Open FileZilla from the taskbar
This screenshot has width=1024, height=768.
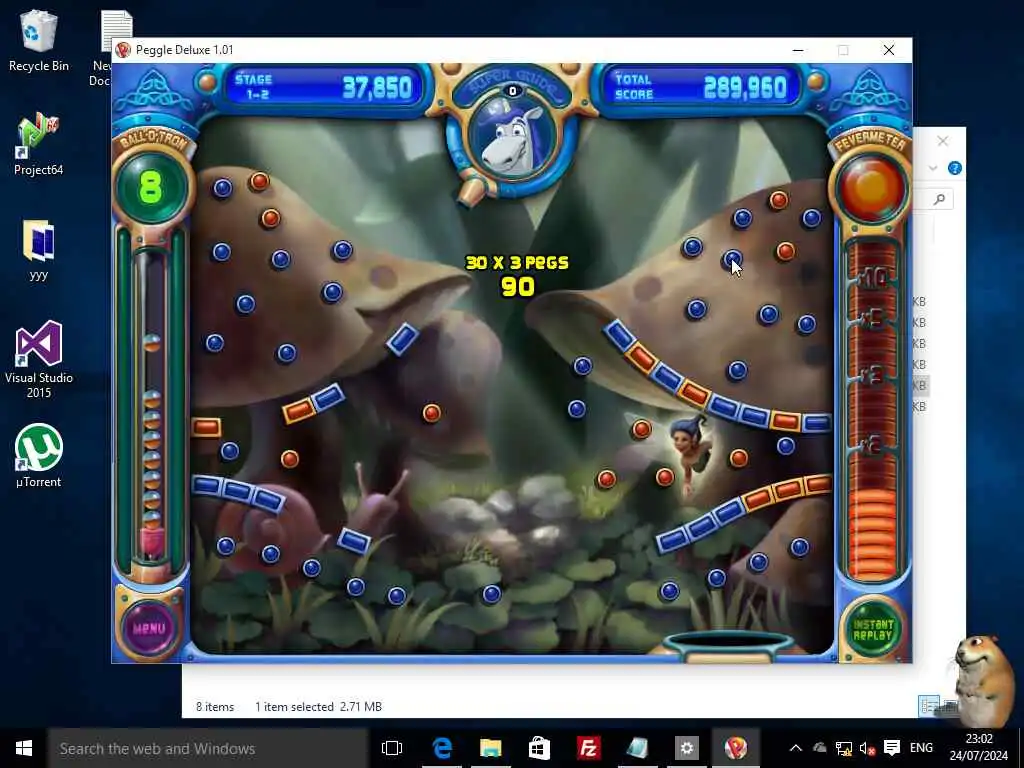tap(588, 748)
